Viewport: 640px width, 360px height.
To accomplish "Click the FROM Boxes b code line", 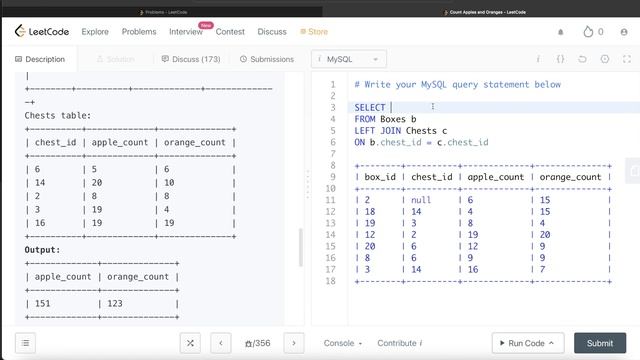I will 385,119.
